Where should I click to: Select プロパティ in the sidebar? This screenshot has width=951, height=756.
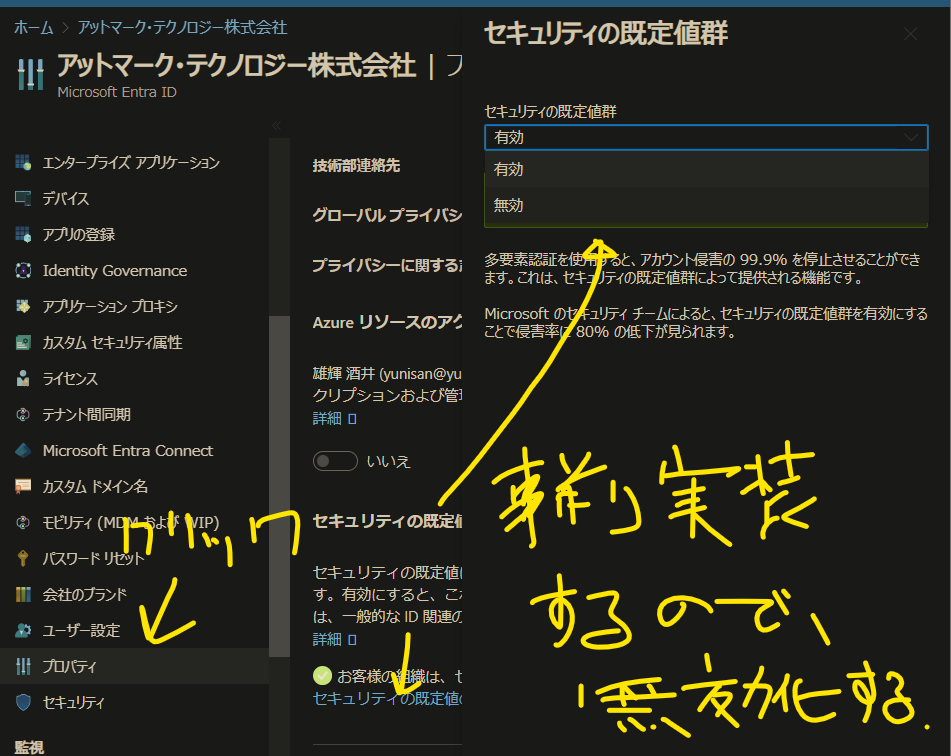click(135, 666)
